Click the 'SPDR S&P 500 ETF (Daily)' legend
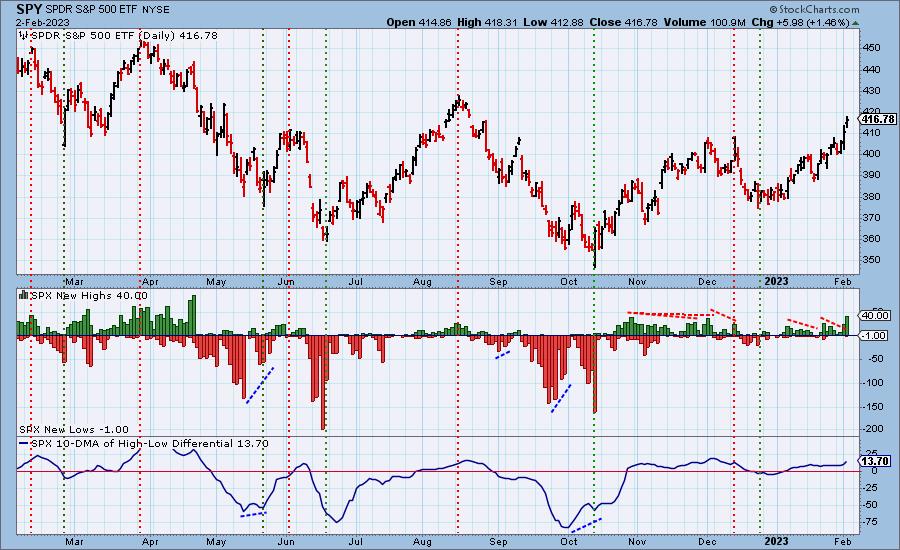Viewport: 900px width, 550px height. coord(103,36)
